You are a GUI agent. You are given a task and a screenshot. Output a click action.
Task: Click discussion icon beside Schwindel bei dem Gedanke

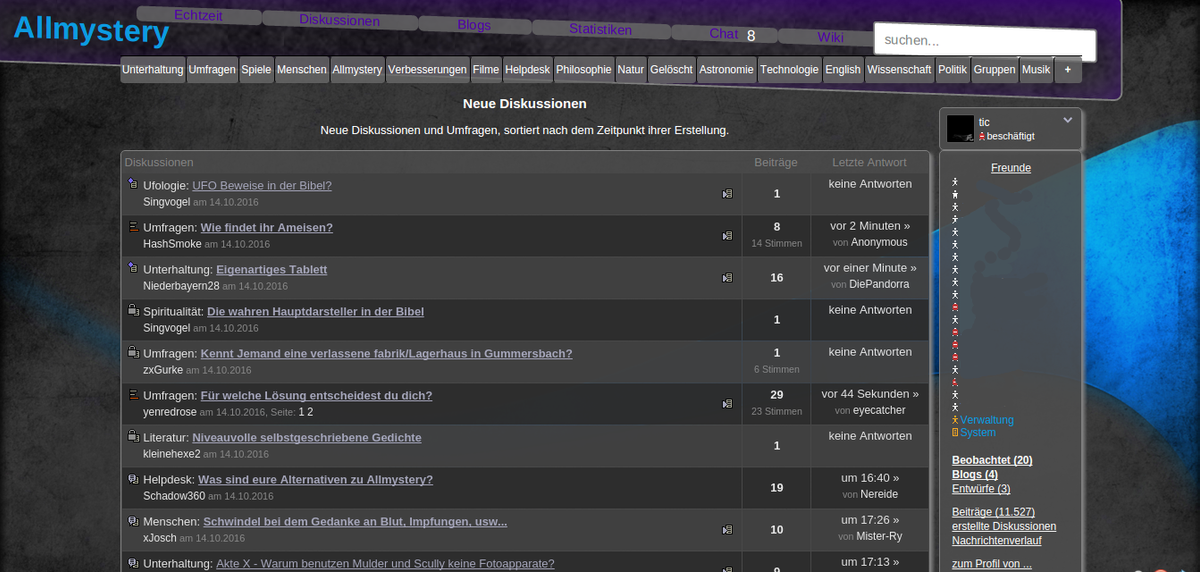pos(133,521)
